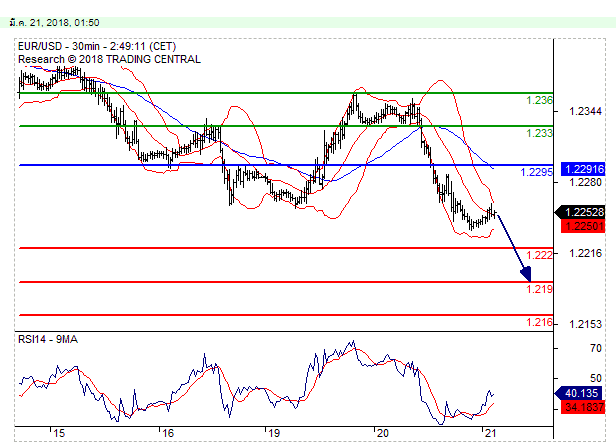Click the date header 'มี.ค. 21, 2018, 01:50'

55,23
